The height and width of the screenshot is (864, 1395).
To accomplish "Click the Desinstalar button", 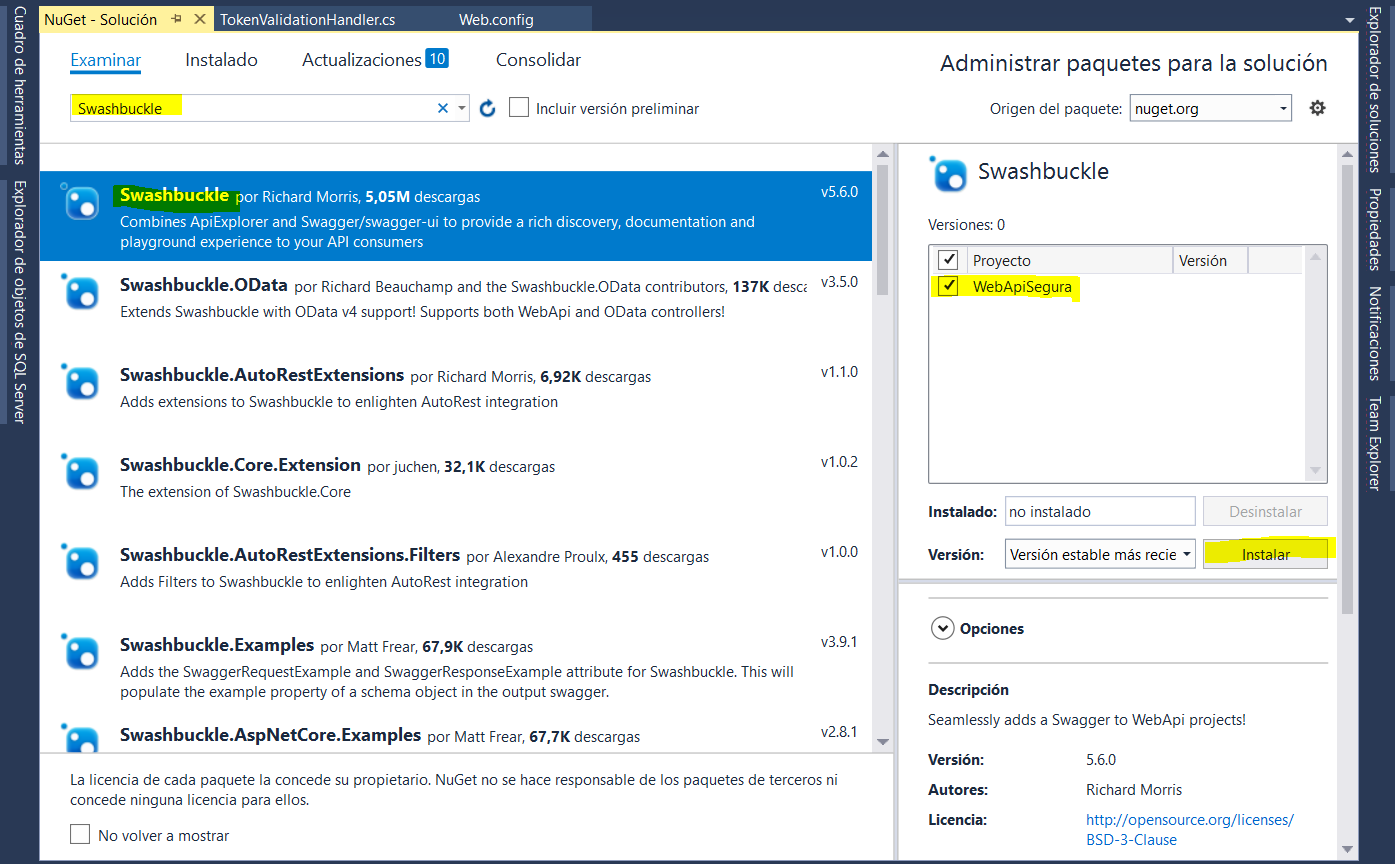I will [1265, 511].
